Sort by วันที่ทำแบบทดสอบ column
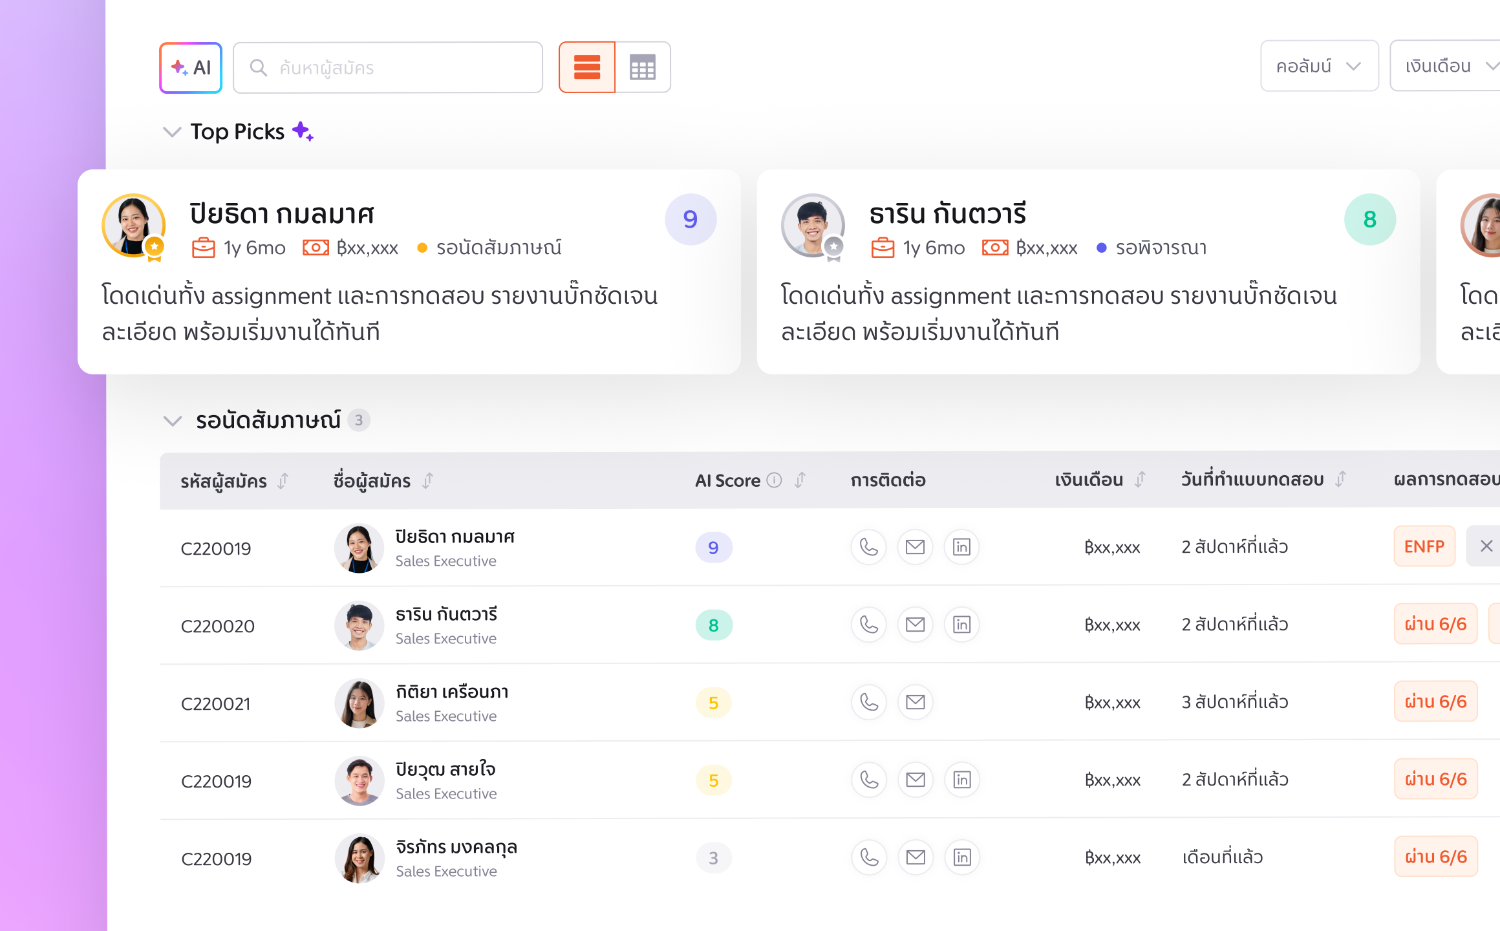 1341,480
